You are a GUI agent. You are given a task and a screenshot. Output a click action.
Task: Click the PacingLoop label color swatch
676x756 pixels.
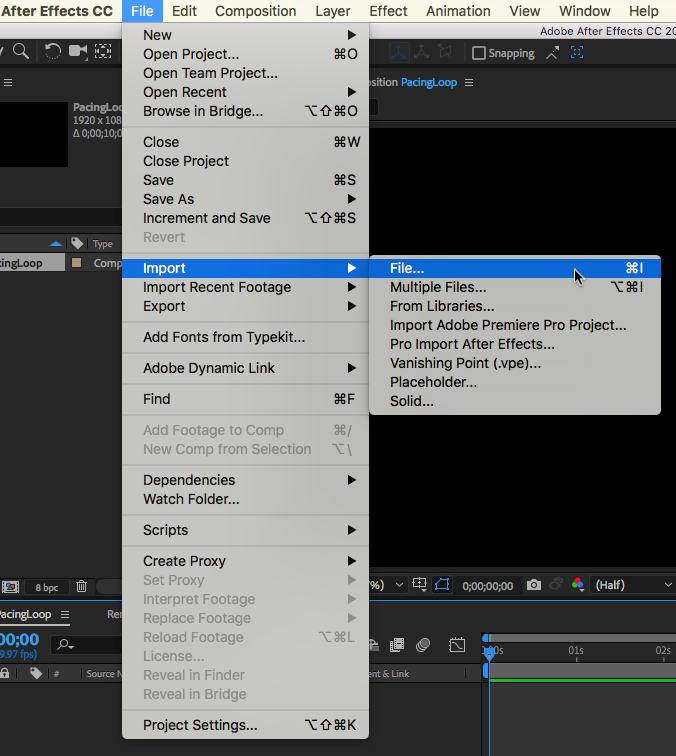click(76, 263)
